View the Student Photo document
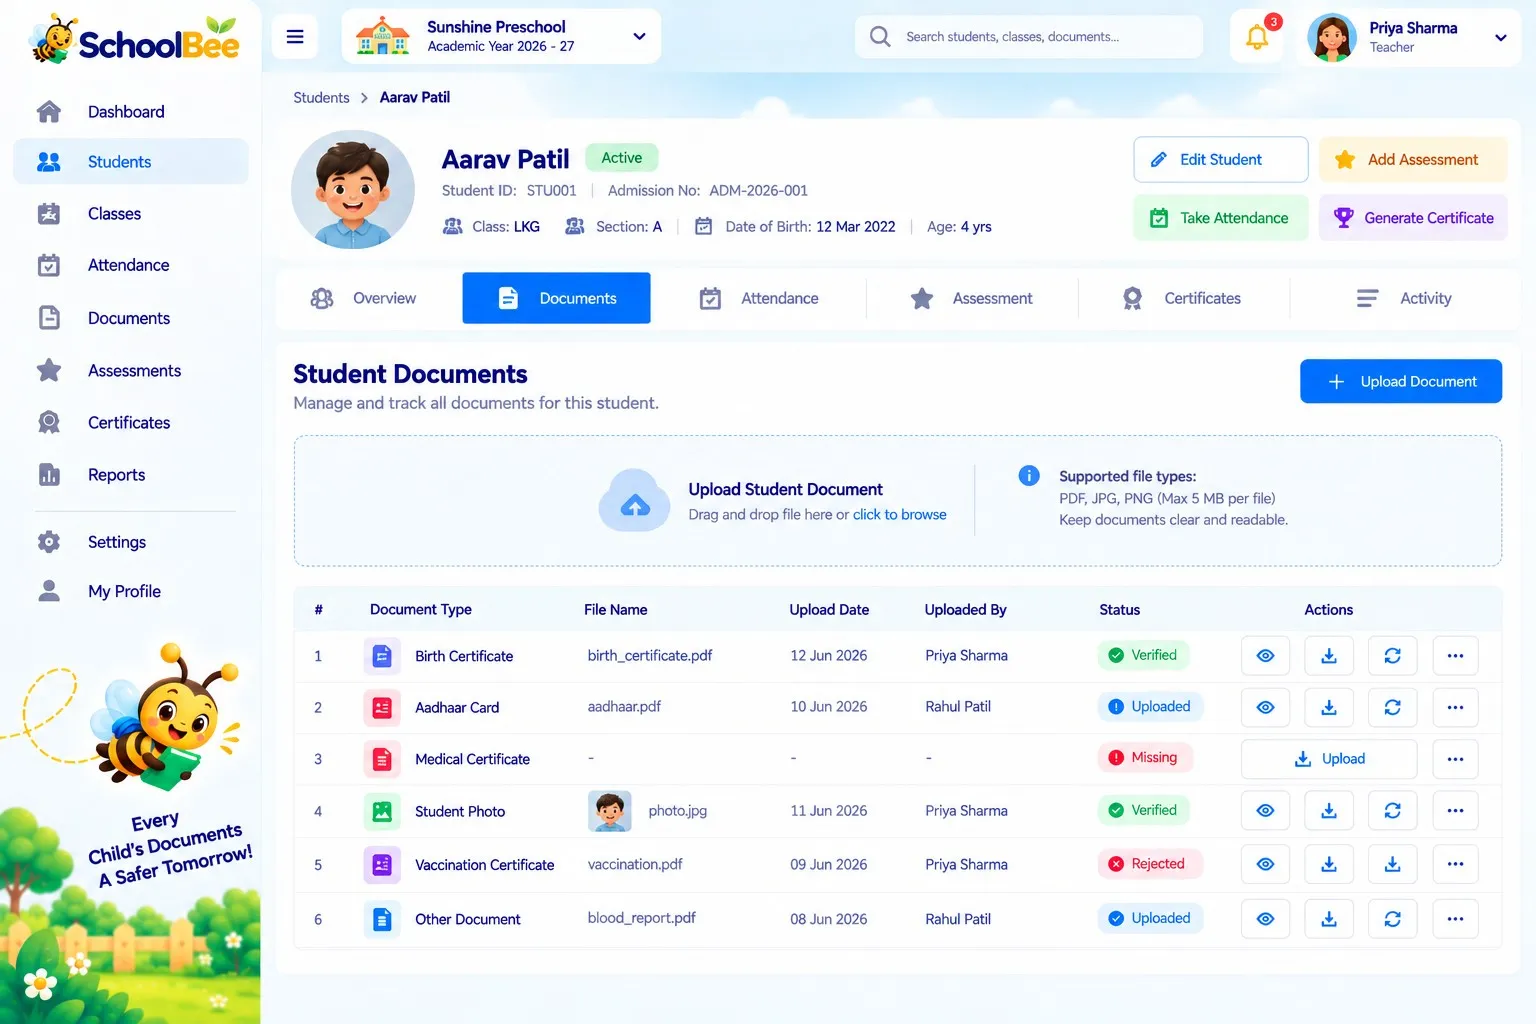Screen dimensions: 1536x1024 point(1265,811)
